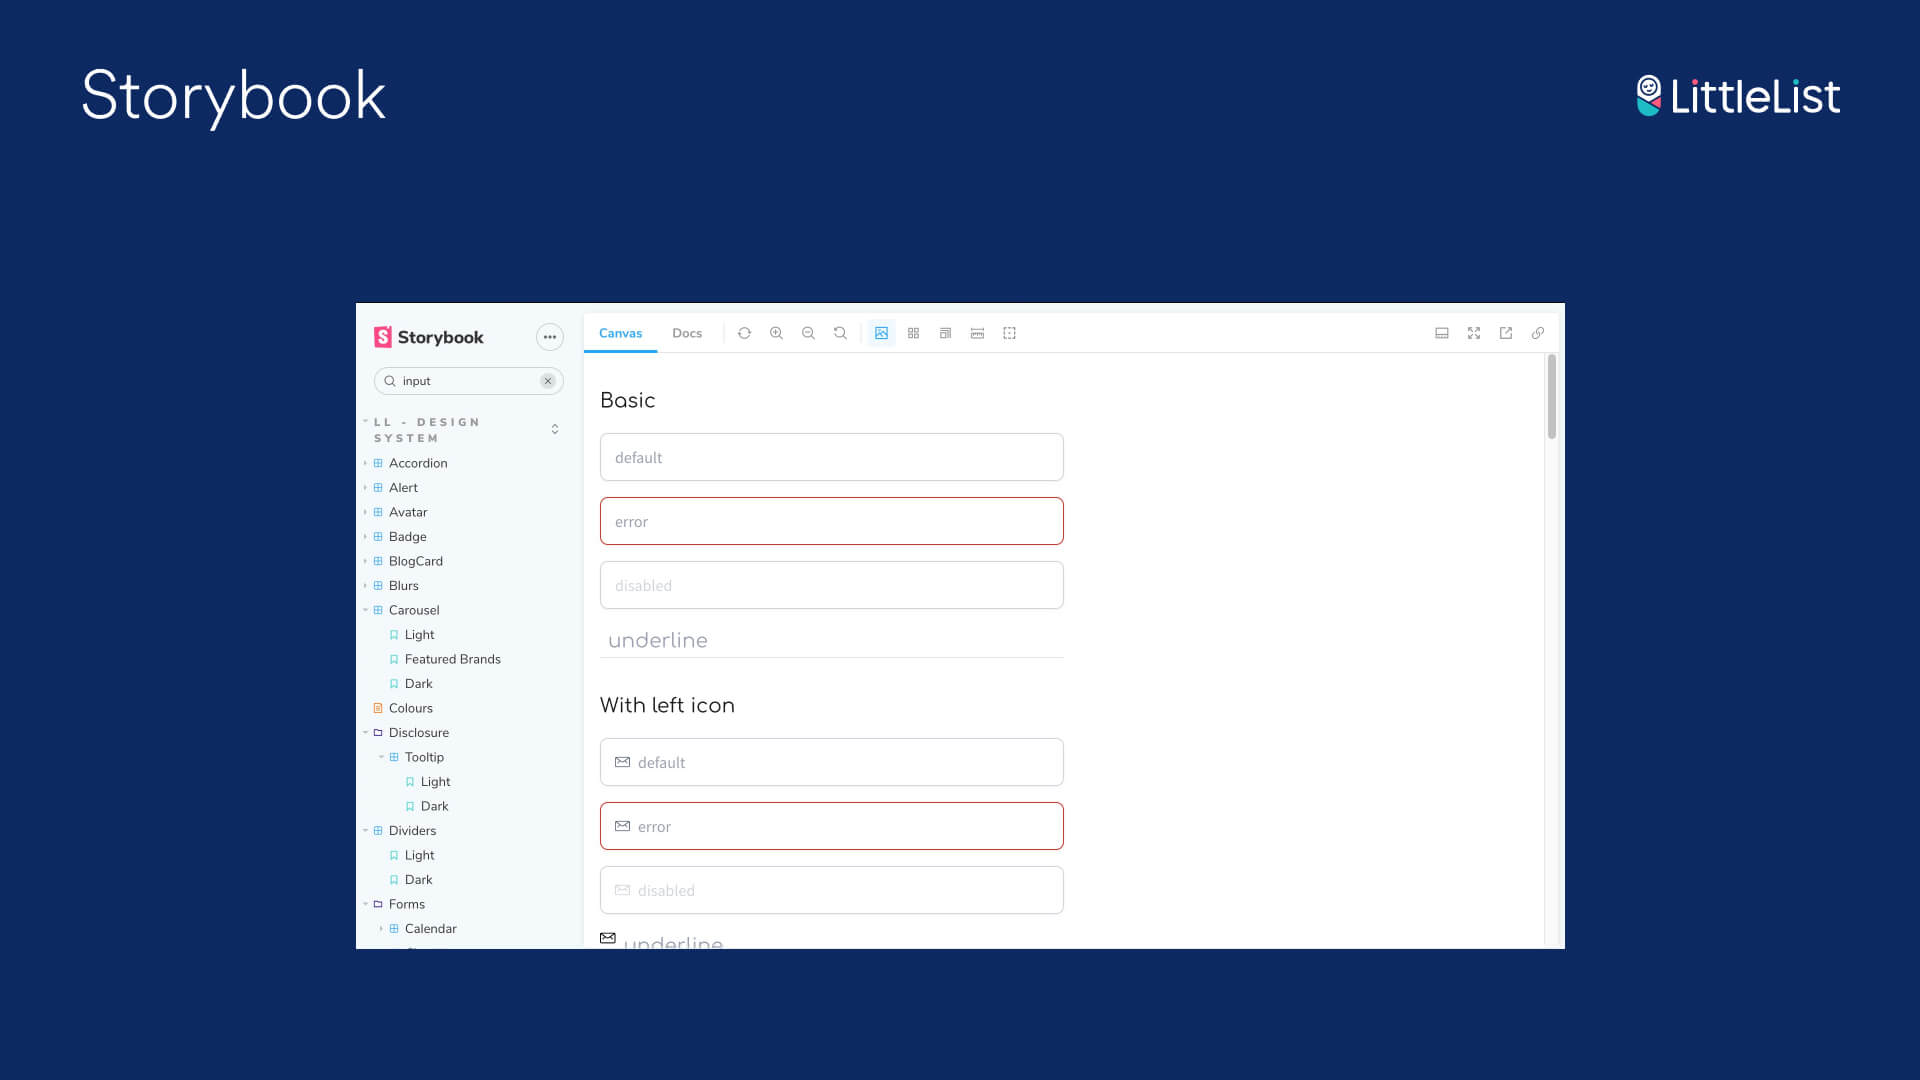Click the Storybook logo in the sidebar
This screenshot has height=1080, width=1920.
pos(428,337)
